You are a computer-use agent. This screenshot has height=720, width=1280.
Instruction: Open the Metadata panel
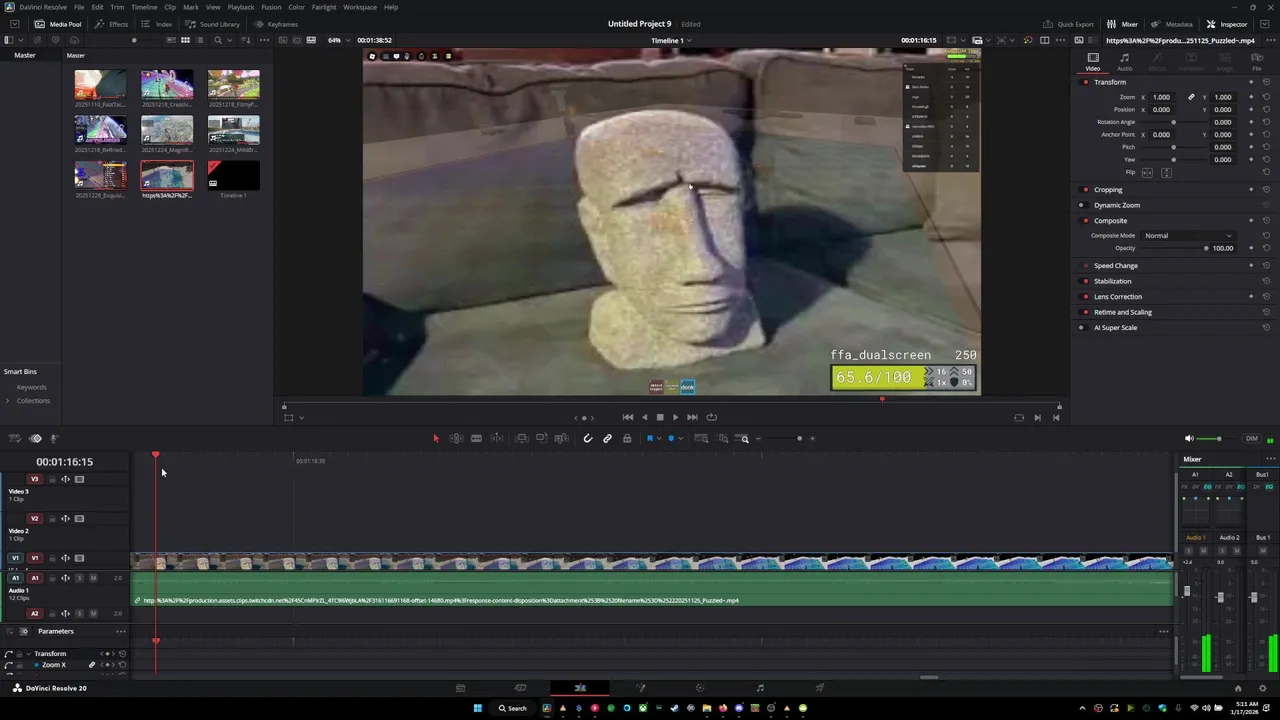click(1172, 24)
